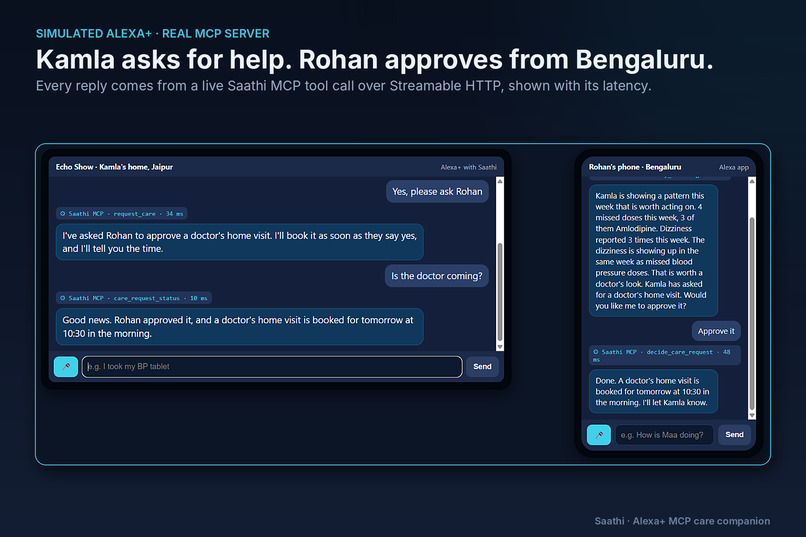Click 'Echo Show · Kamla's home, Jaipur' header
Image resolution: width=806 pixels, height=537 pixels.
pos(114,167)
